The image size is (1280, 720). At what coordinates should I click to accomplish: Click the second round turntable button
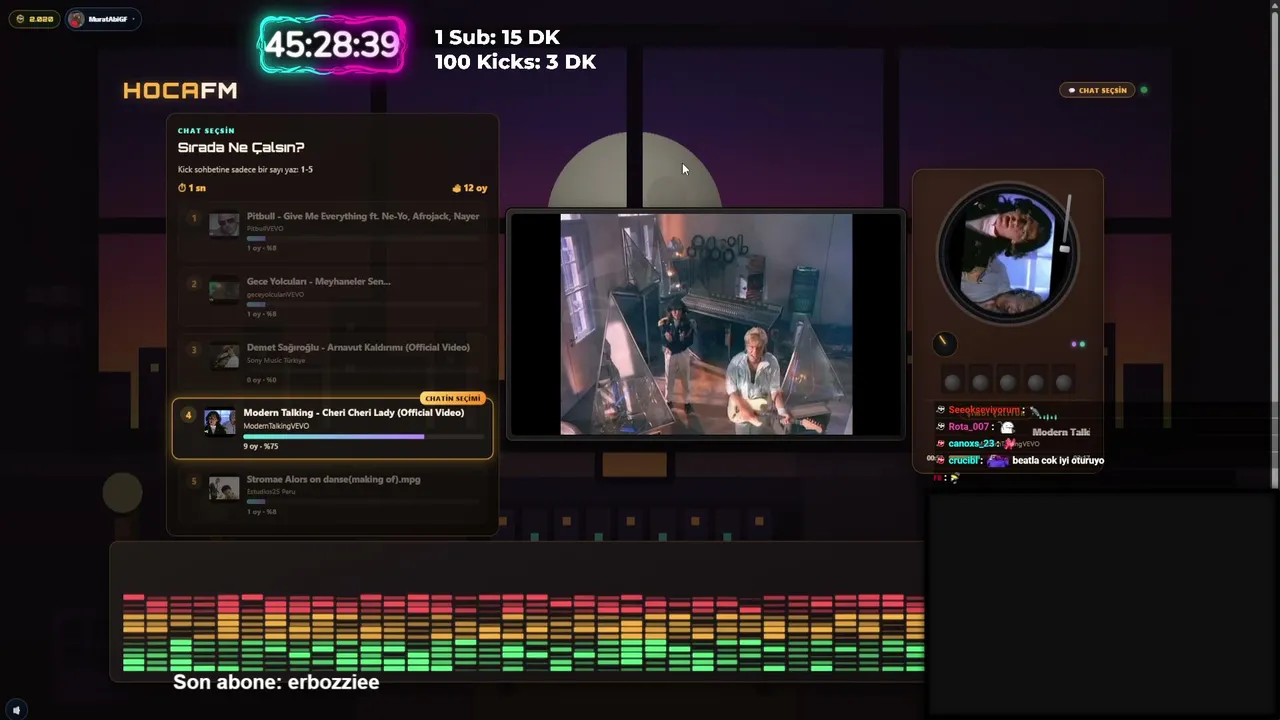point(980,382)
